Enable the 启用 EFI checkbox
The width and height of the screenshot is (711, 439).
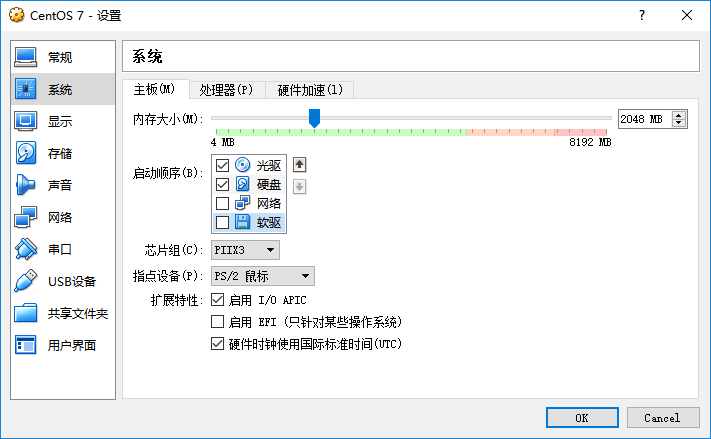(218, 322)
